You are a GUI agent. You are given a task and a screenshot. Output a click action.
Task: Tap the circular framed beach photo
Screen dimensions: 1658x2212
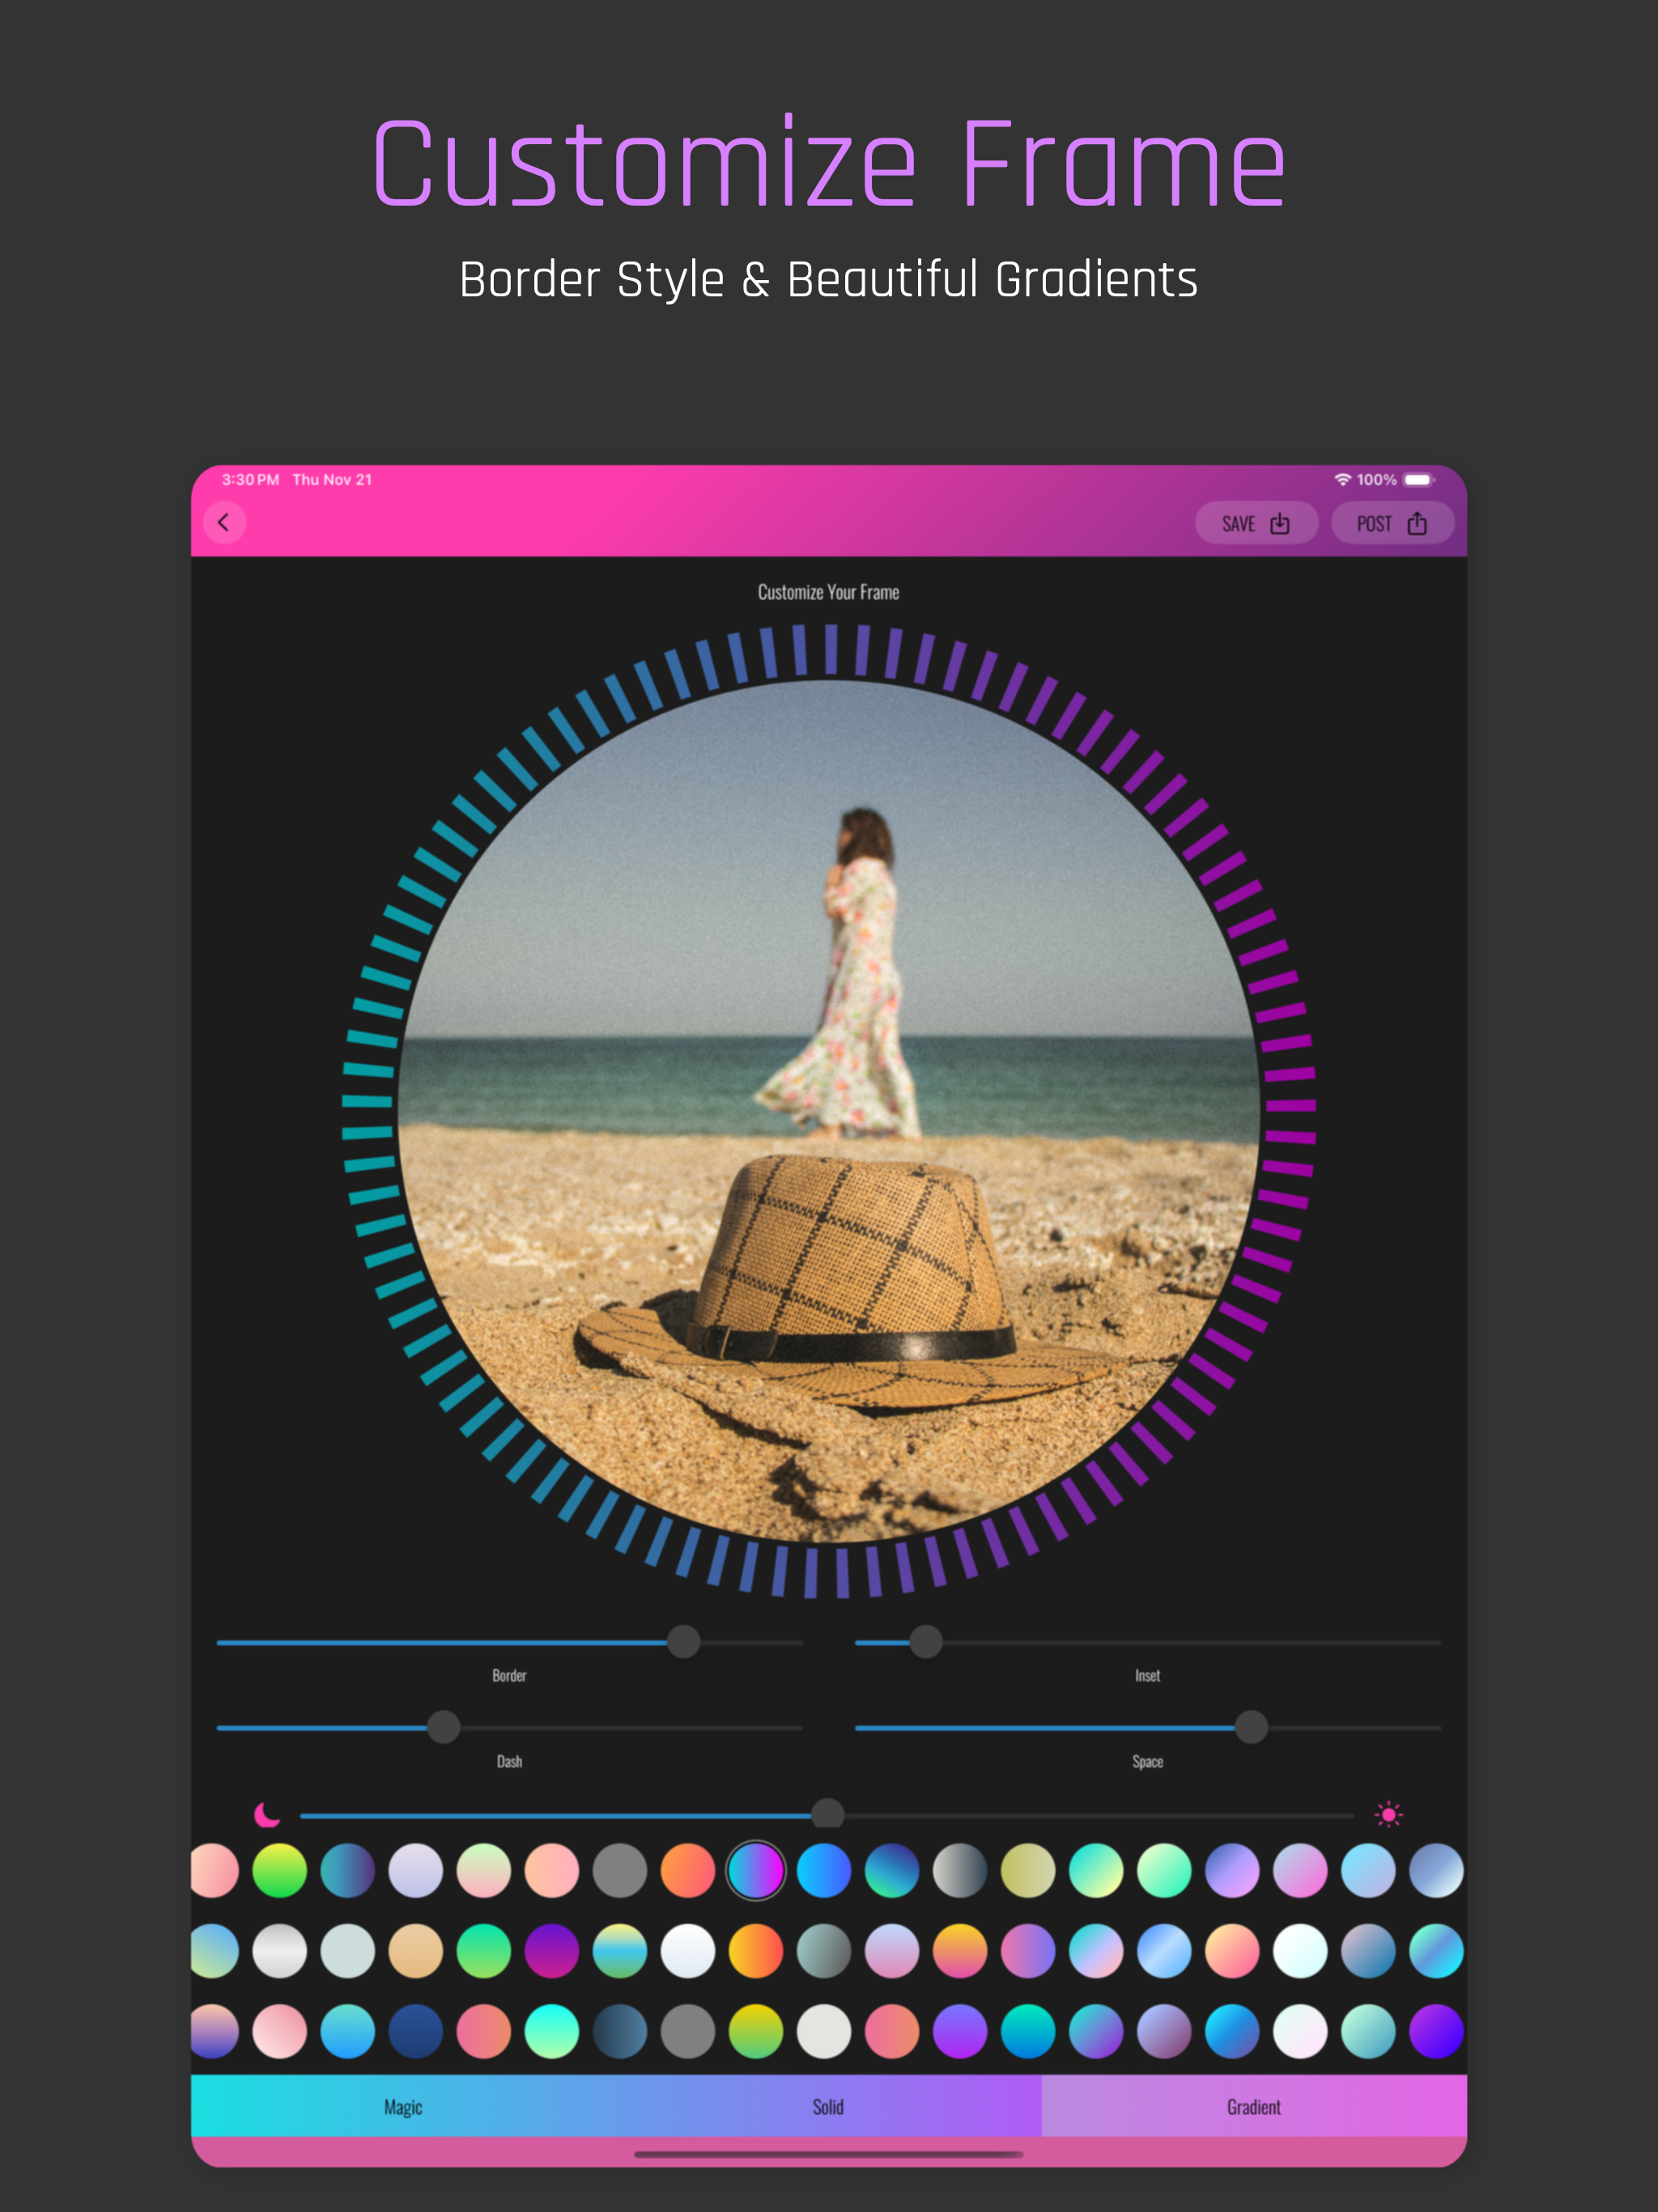(829, 1110)
